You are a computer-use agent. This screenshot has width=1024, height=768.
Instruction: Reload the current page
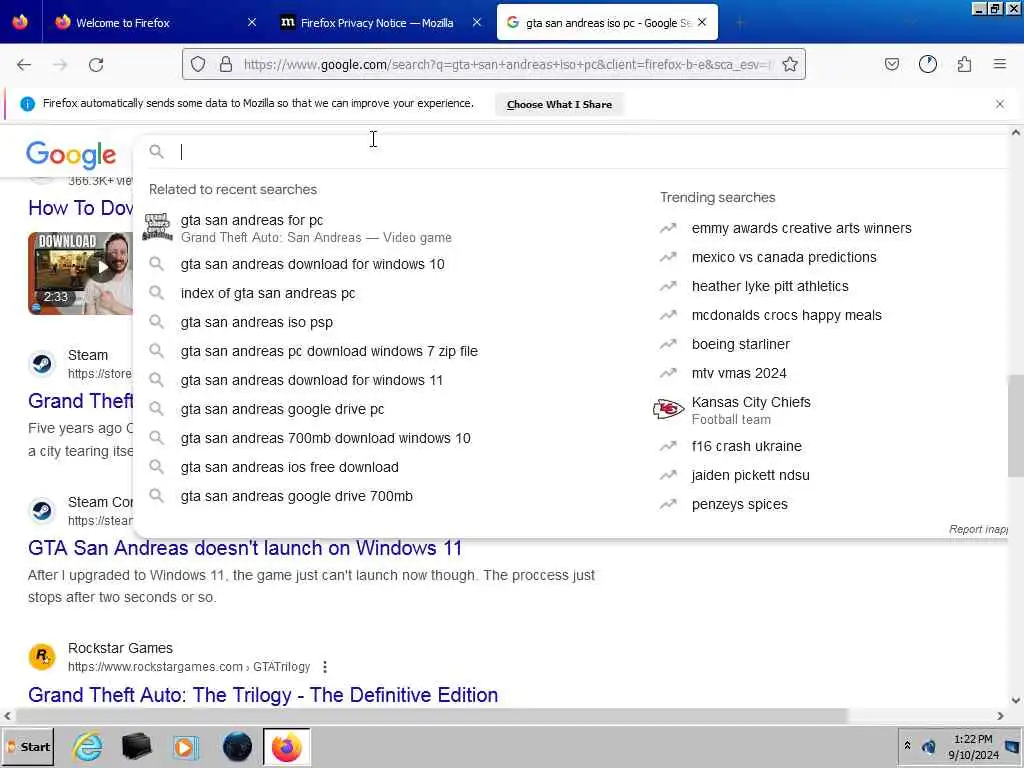(x=96, y=65)
